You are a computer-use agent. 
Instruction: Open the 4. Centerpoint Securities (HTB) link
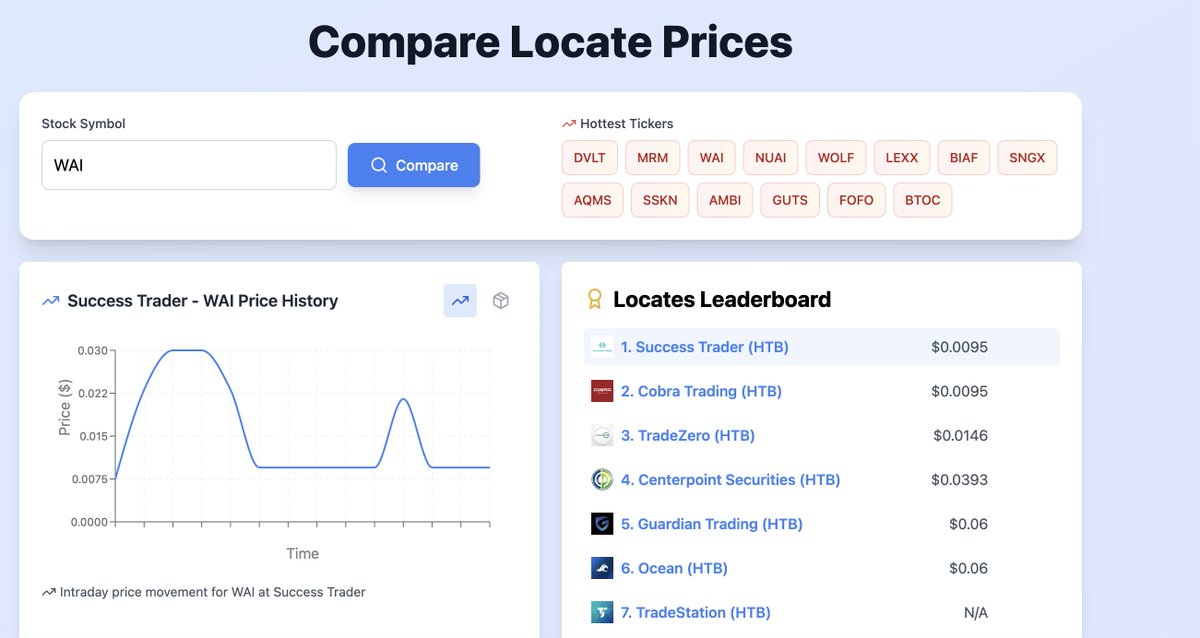pos(730,479)
